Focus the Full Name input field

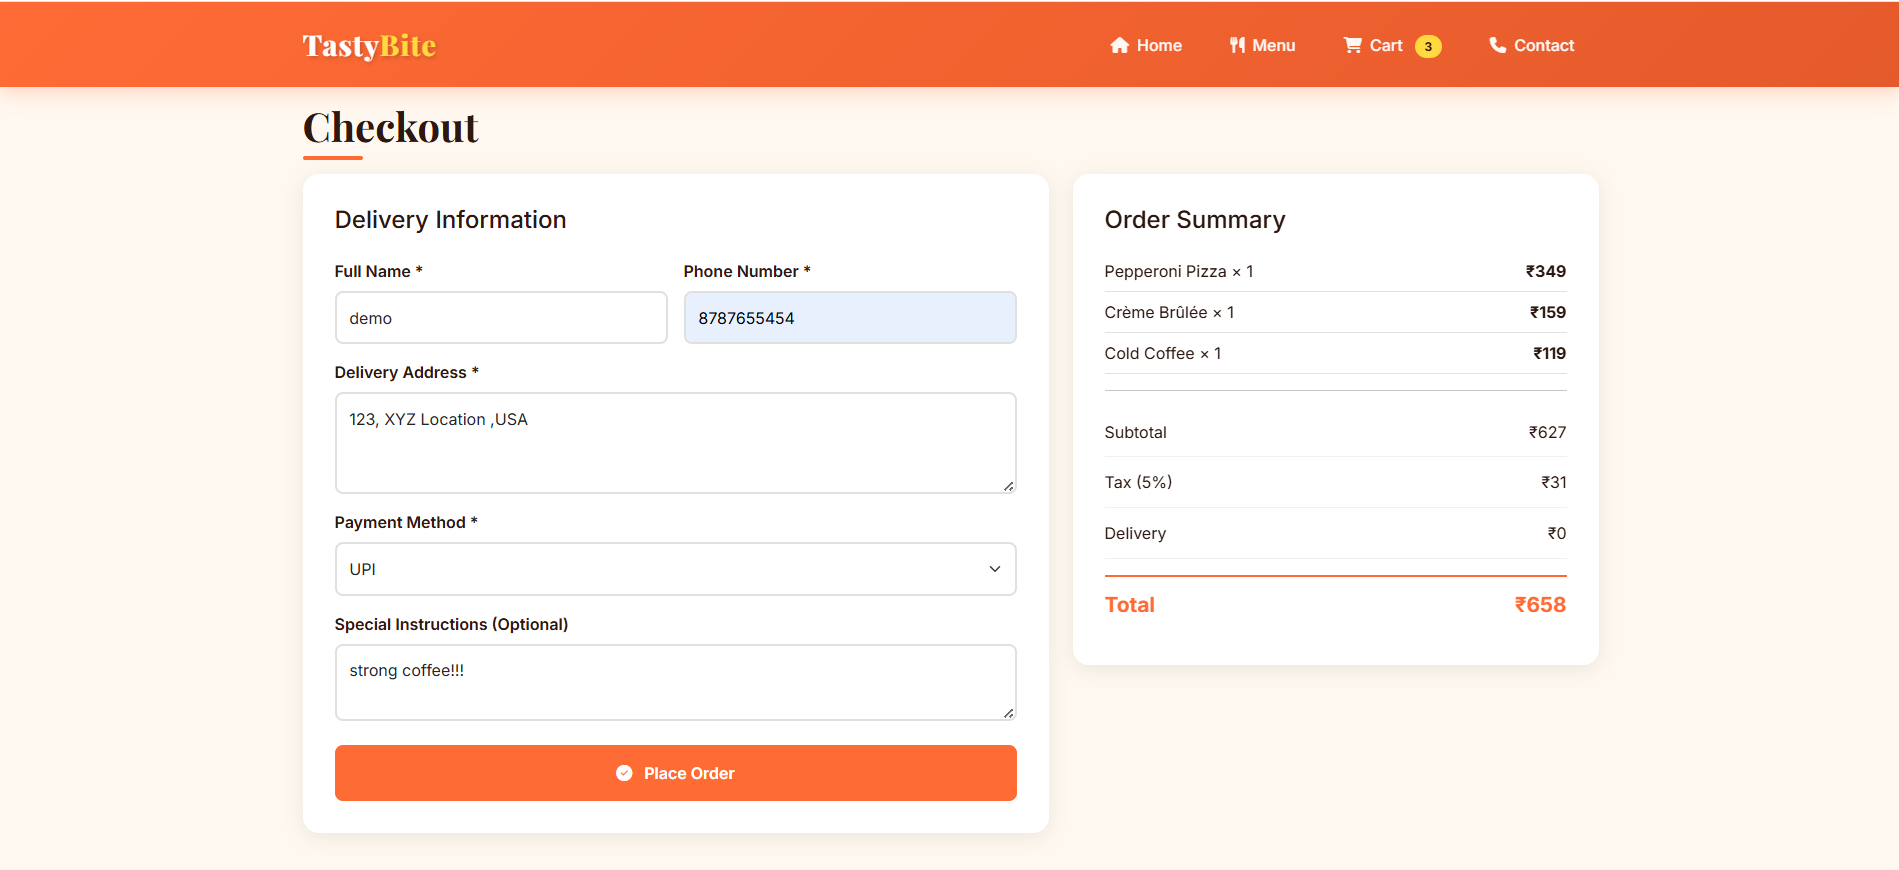coord(501,318)
